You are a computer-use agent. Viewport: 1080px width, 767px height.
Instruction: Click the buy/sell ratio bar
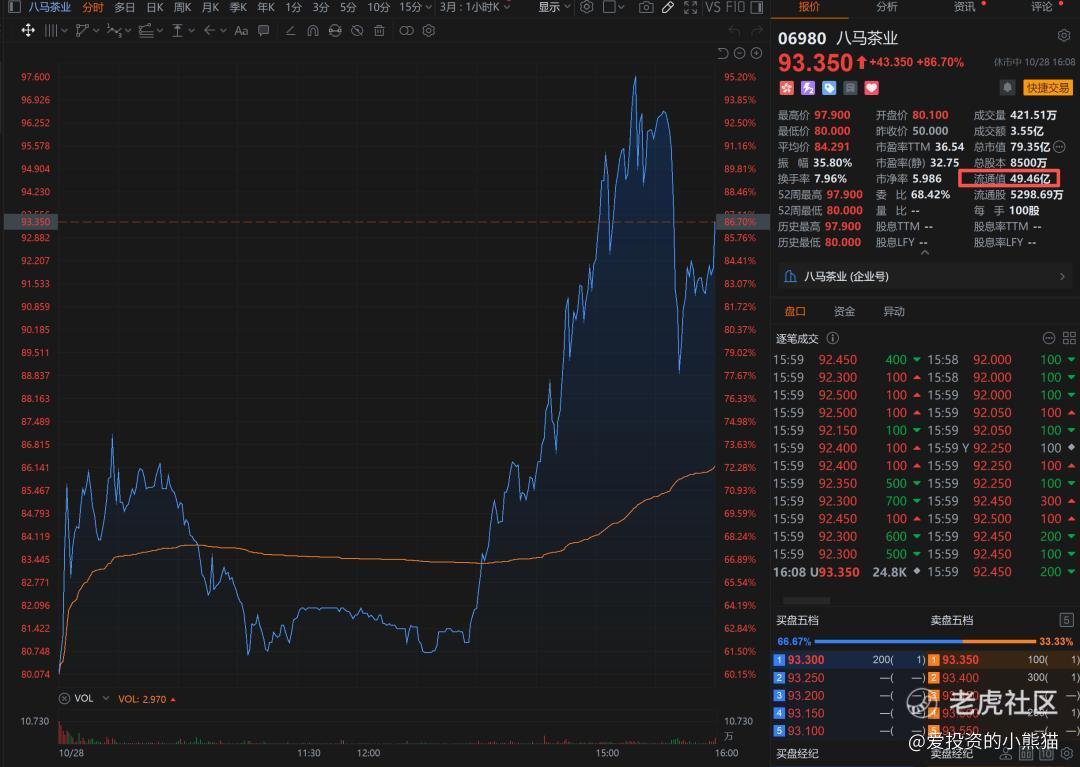[x=925, y=641]
